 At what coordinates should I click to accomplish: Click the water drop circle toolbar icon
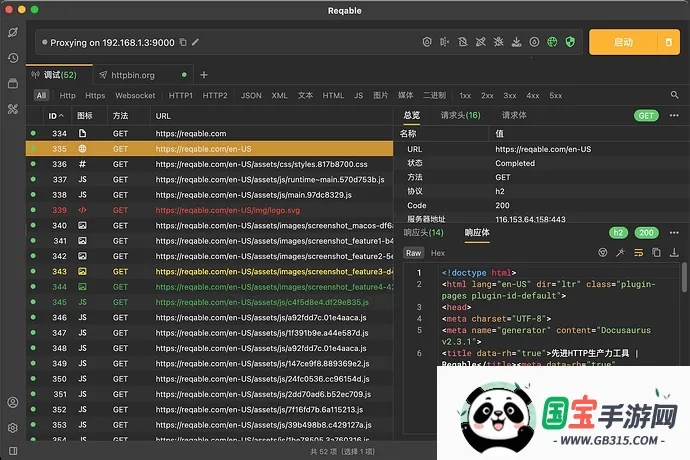click(534, 42)
